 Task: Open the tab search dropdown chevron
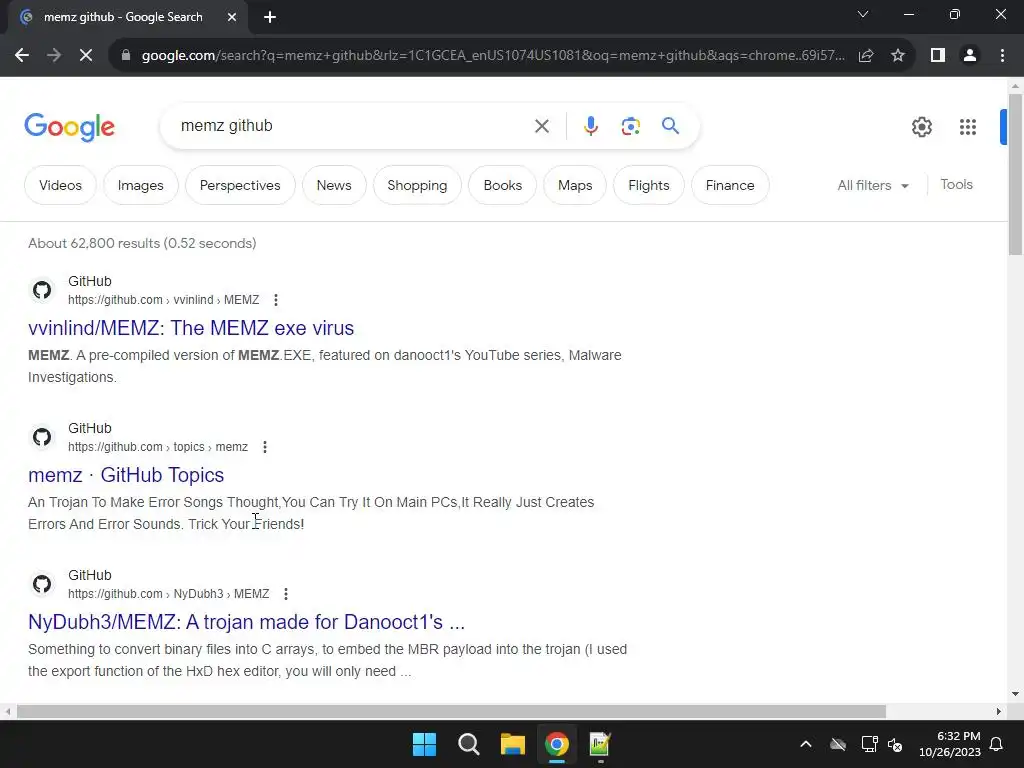click(863, 14)
